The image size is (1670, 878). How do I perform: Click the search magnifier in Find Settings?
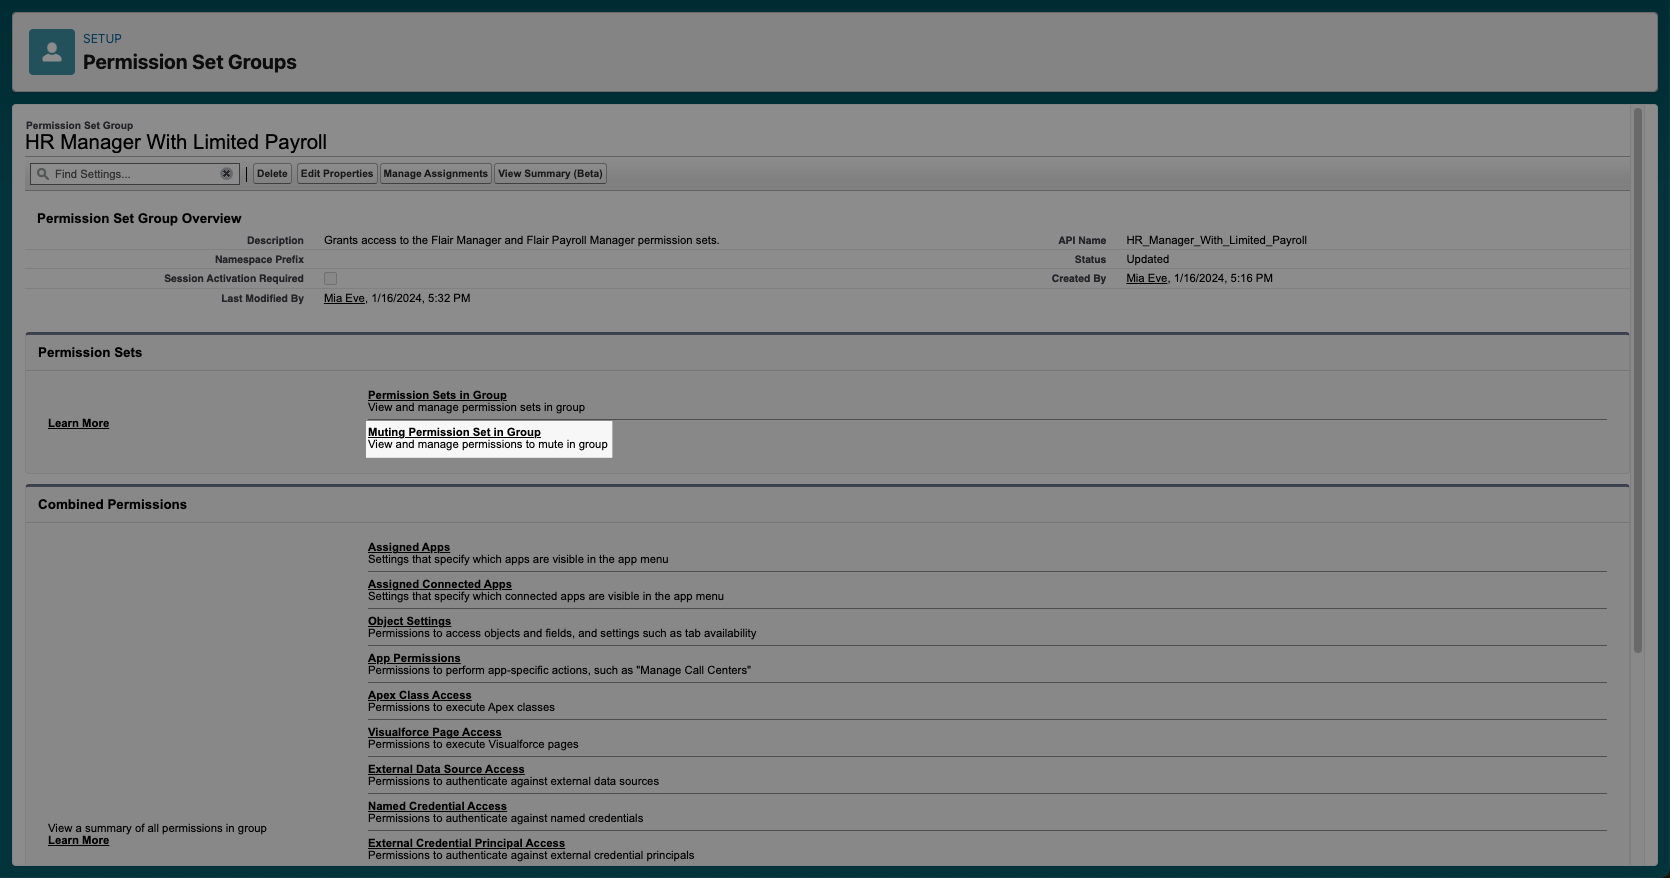(43, 174)
